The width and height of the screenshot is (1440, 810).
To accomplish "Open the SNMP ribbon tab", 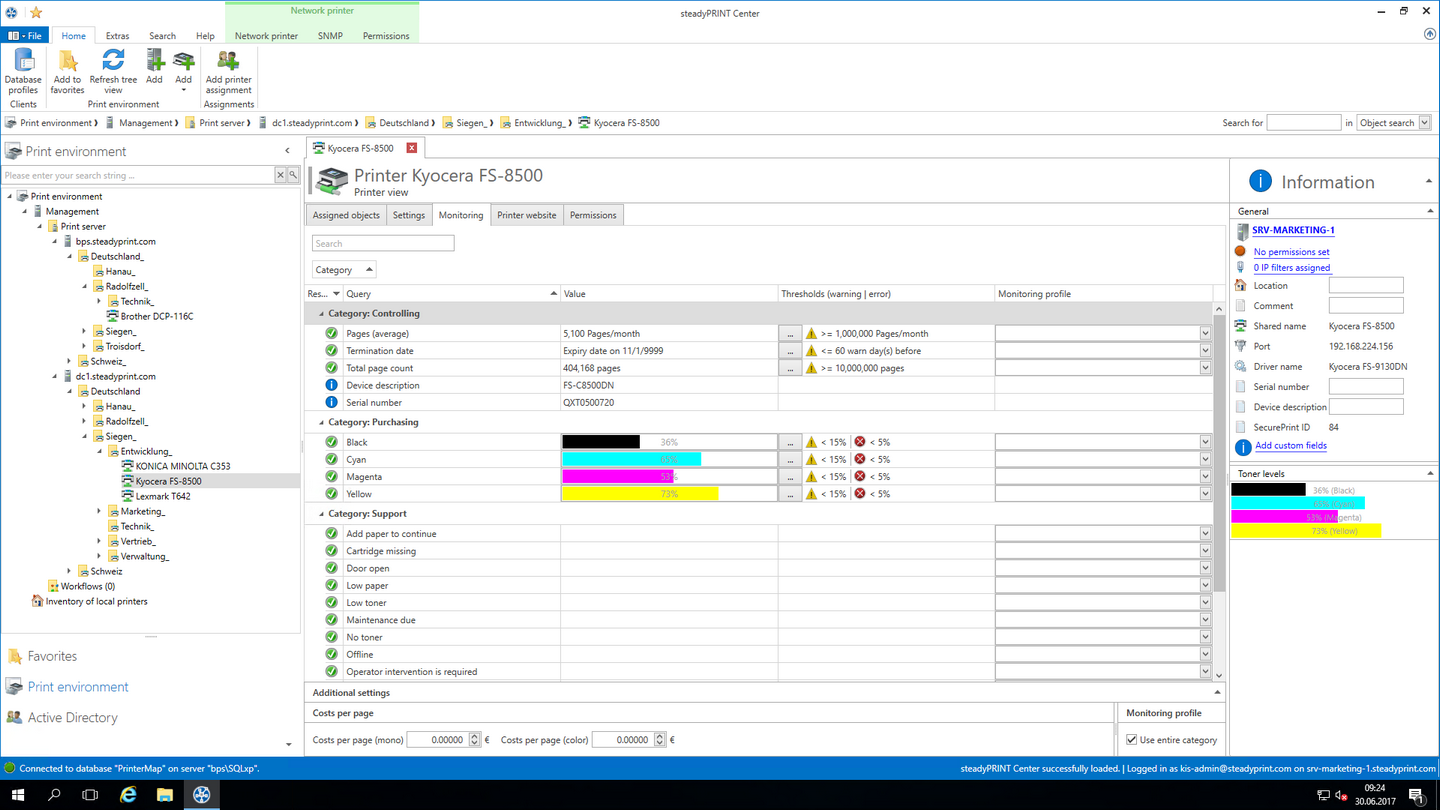I will pos(330,36).
